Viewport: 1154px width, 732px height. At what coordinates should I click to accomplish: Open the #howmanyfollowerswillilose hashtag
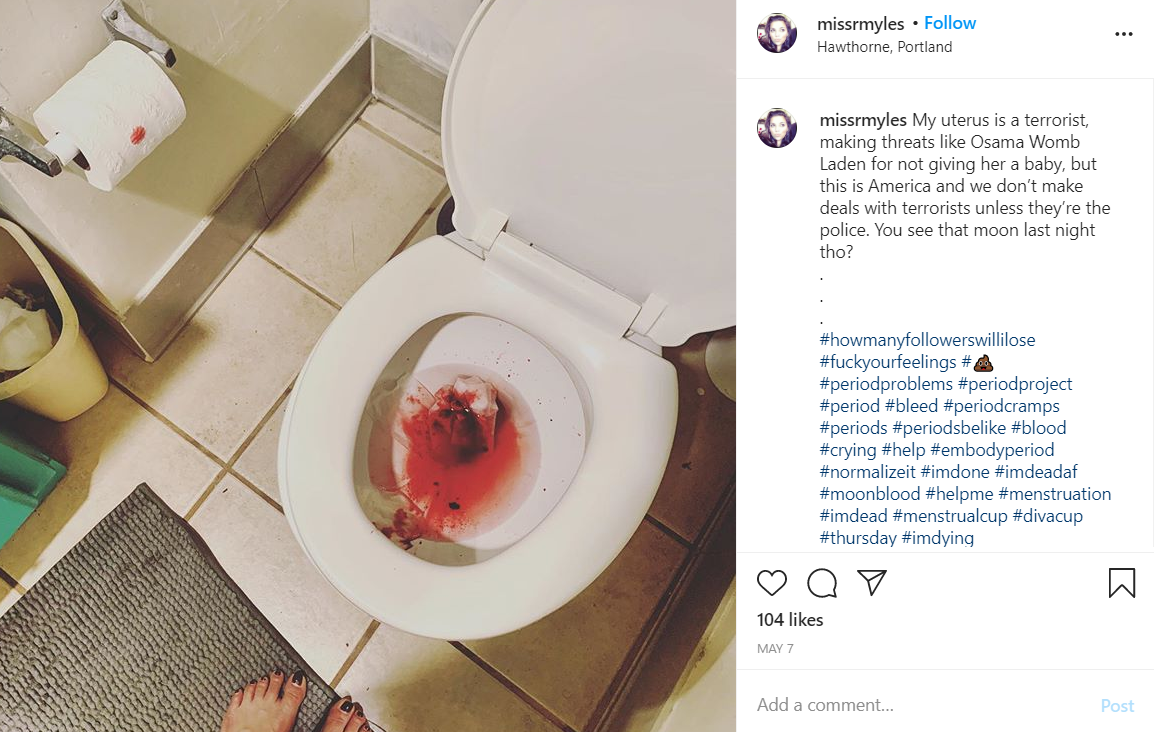tap(927, 340)
